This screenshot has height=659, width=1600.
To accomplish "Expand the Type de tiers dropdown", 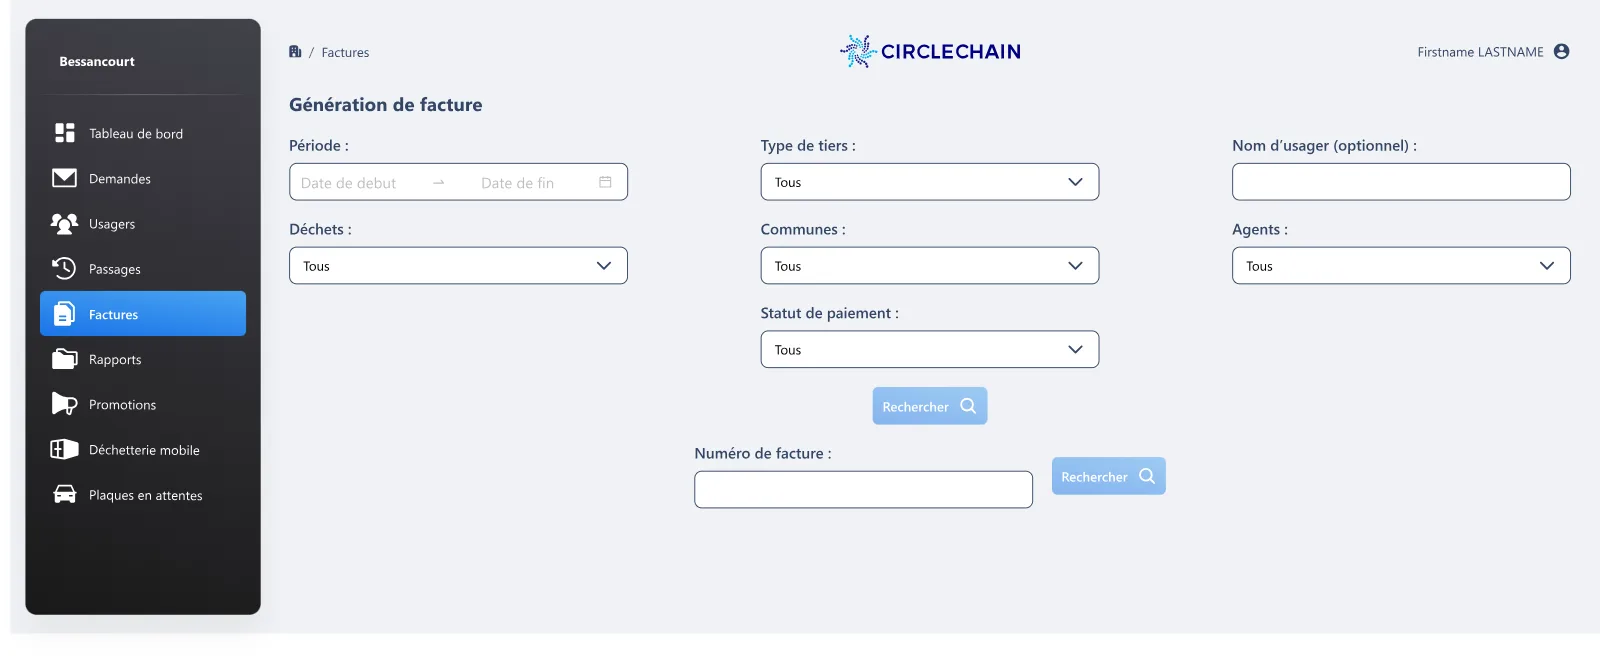I will (929, 182).
